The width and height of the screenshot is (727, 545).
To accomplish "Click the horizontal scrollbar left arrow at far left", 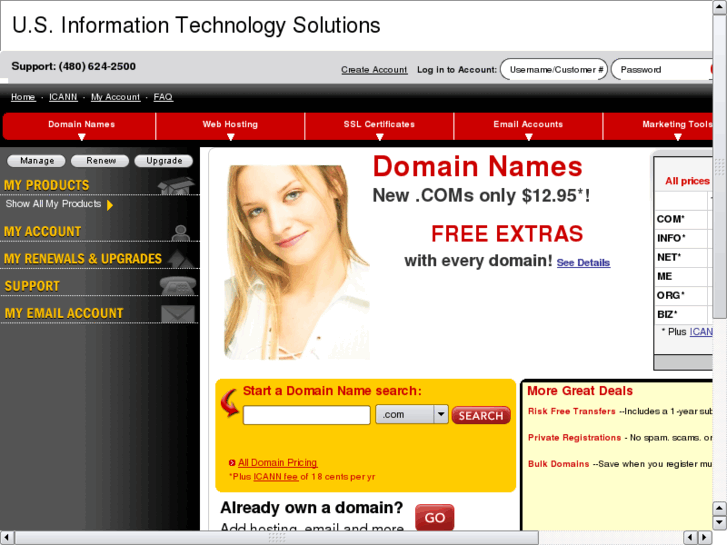I will coord(7,538).
